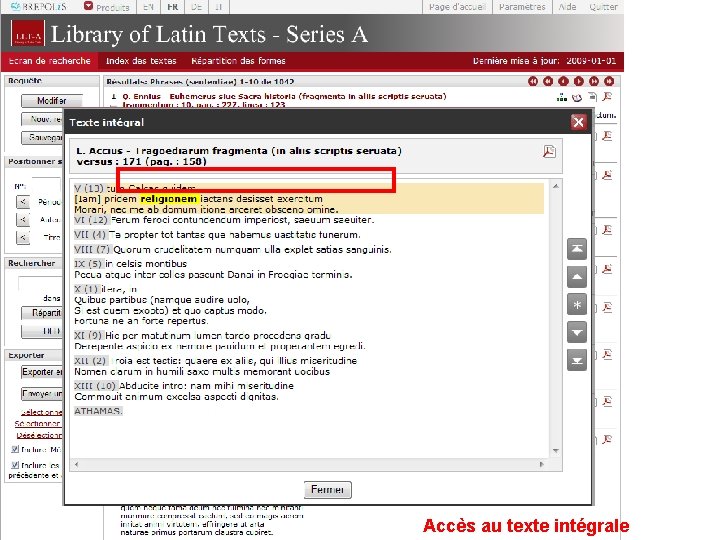Jump to top of text button
The height and width of the screenshot is (540, 720).
coord(577,249)
